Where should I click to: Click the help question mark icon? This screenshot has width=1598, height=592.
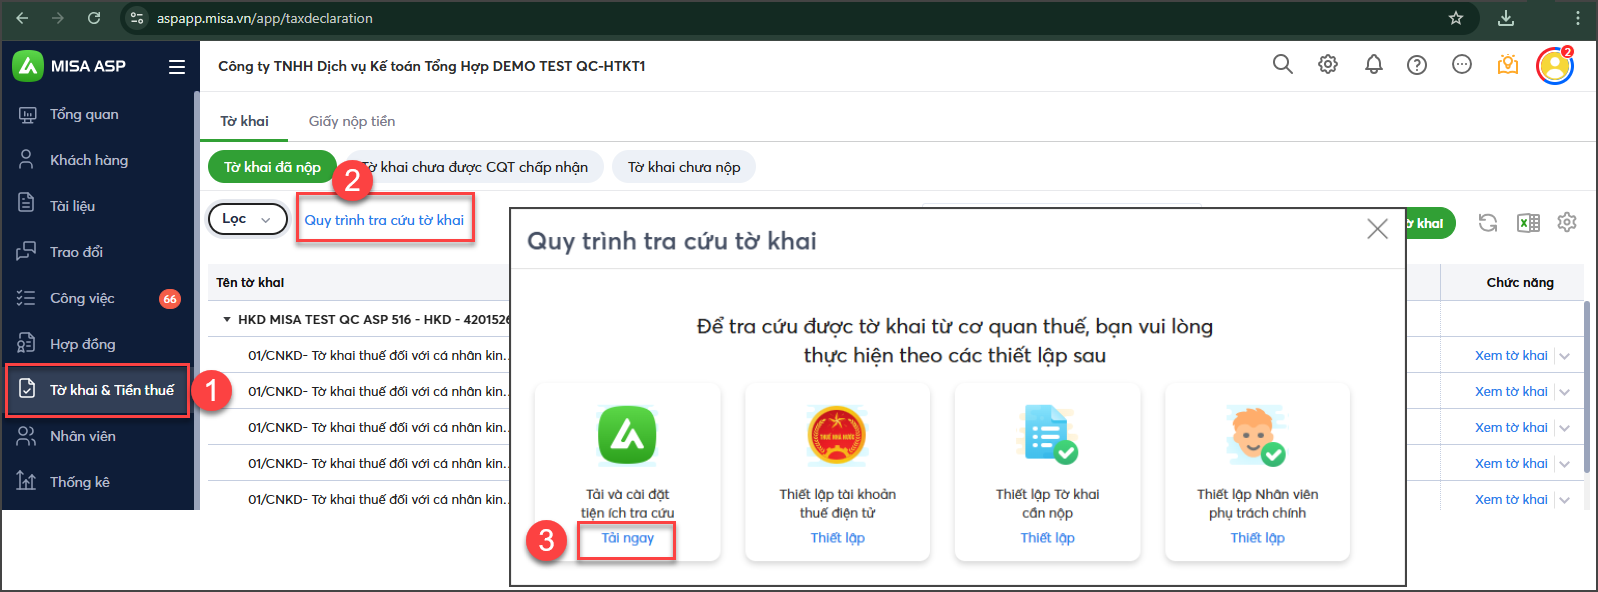coord(1417,65)
